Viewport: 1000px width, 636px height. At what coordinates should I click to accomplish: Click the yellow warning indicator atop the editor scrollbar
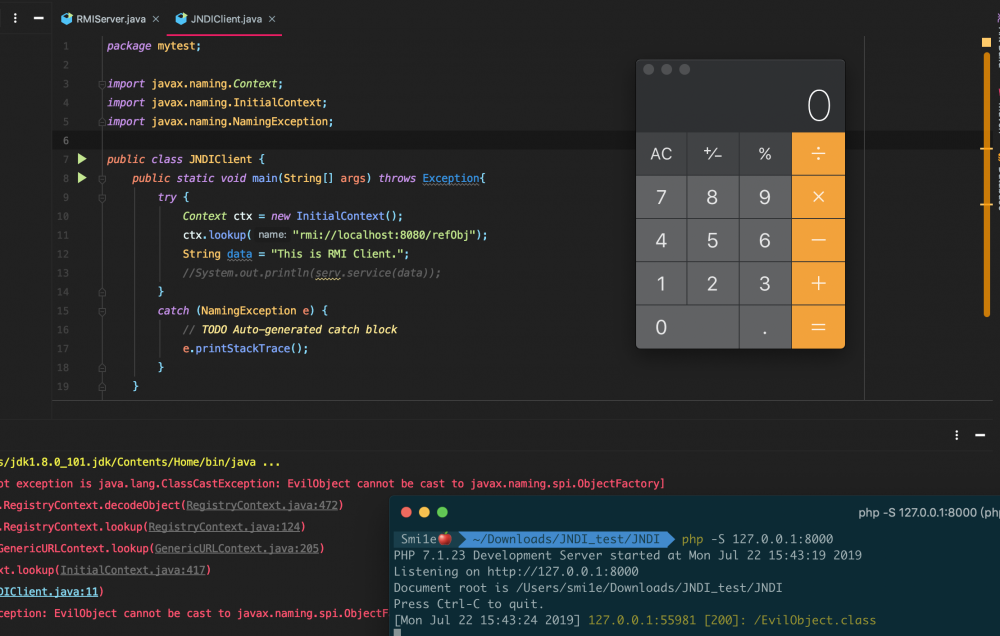(x=986, y=43)
